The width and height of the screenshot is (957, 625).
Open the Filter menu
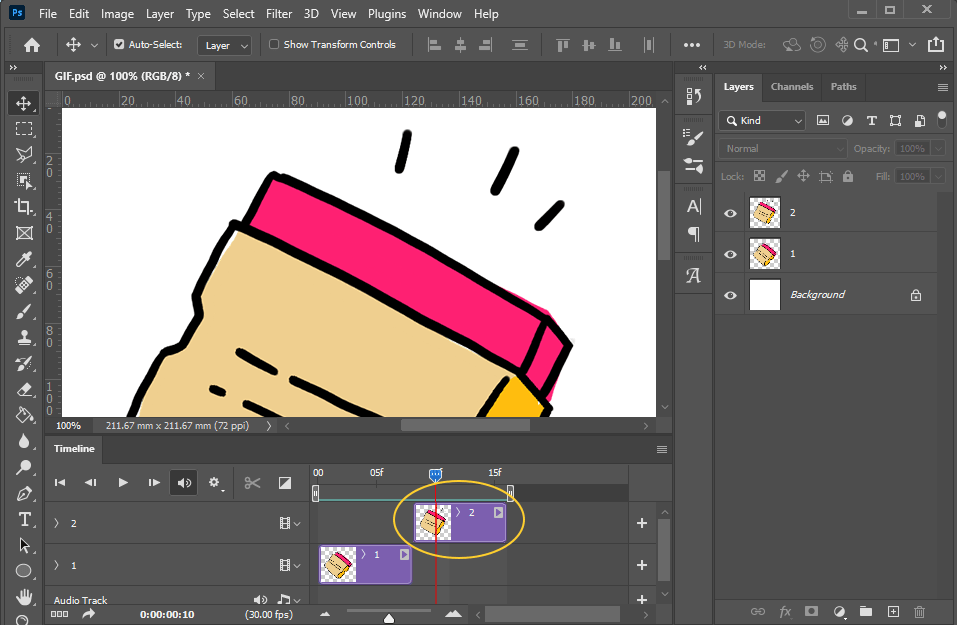279,14
